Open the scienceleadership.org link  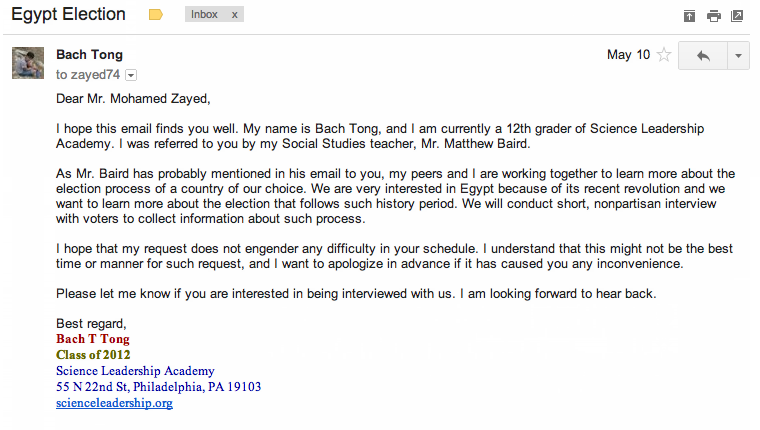[x=114, y=403]
